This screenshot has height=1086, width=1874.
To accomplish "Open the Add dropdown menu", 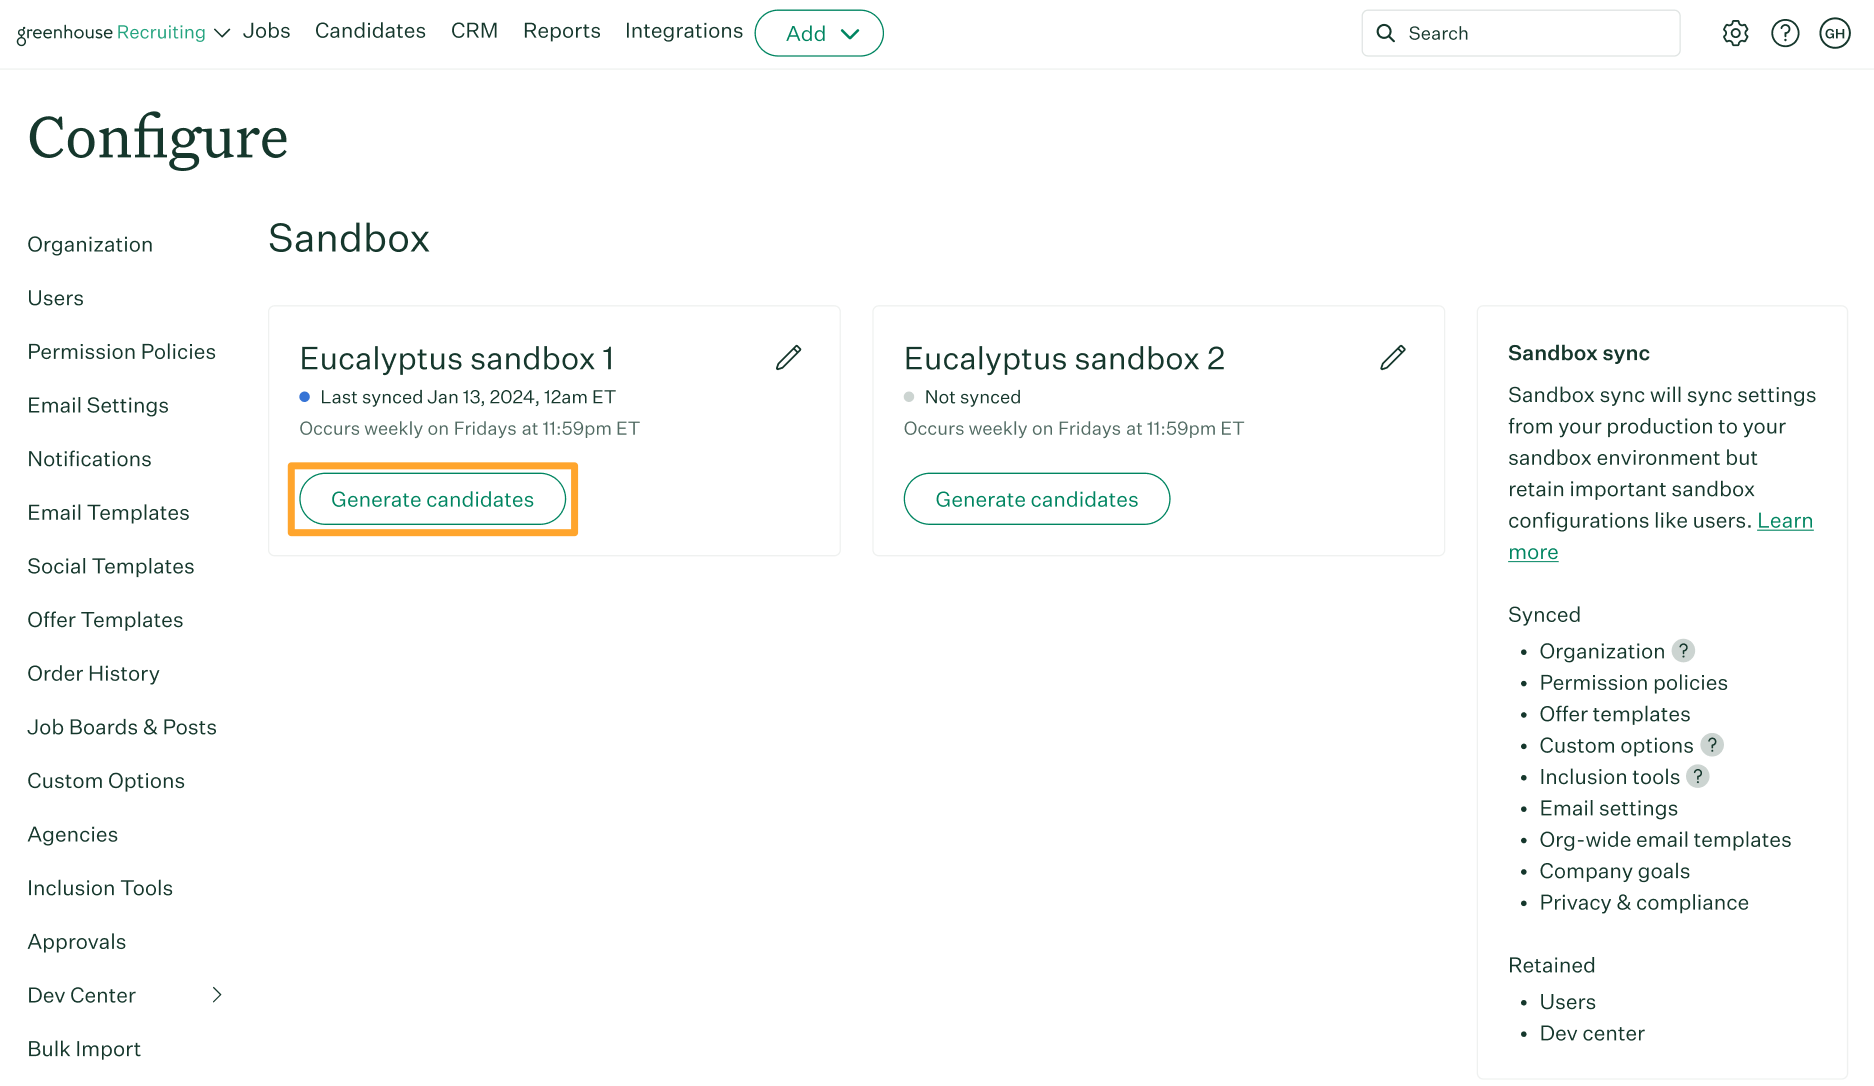I will (x=819, y=33).
